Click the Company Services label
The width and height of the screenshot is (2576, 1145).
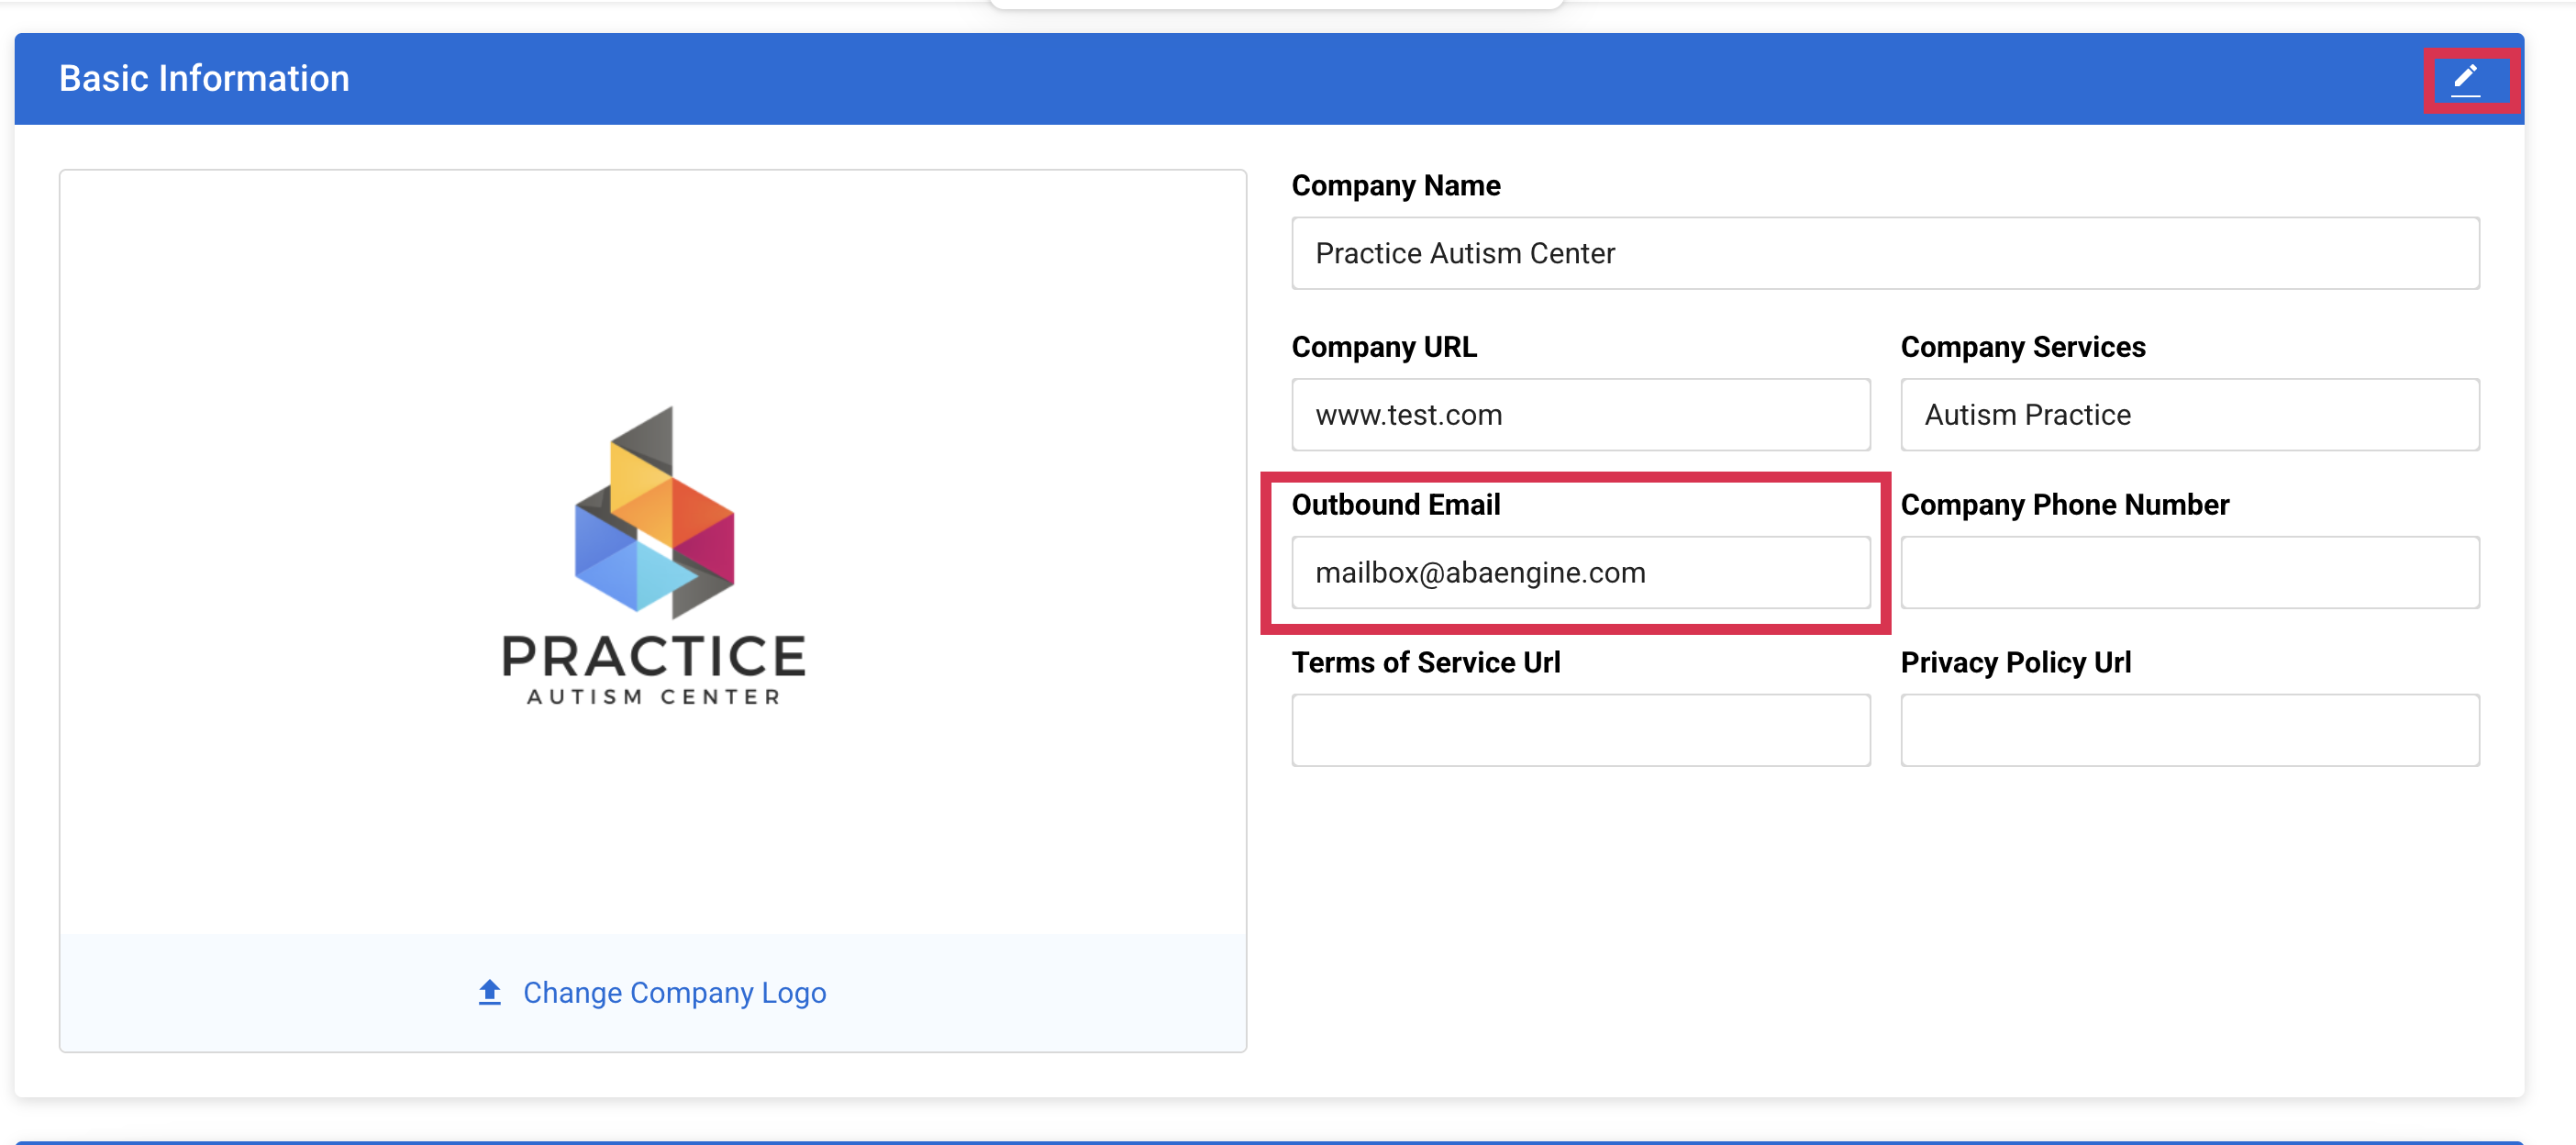tap(2022, 347)
